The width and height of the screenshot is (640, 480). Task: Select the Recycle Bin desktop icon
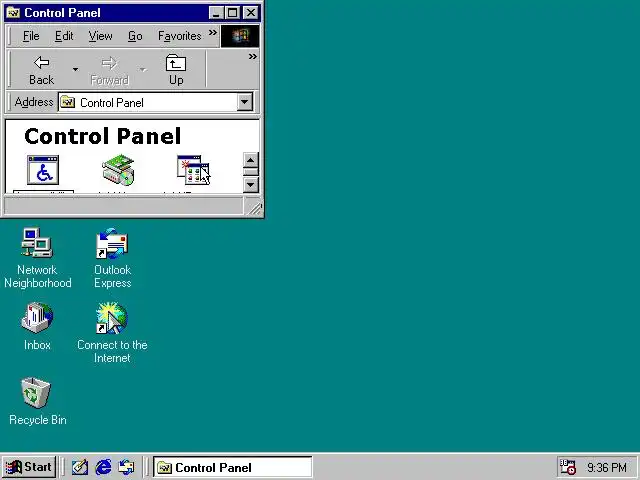[x=38, y=402]
